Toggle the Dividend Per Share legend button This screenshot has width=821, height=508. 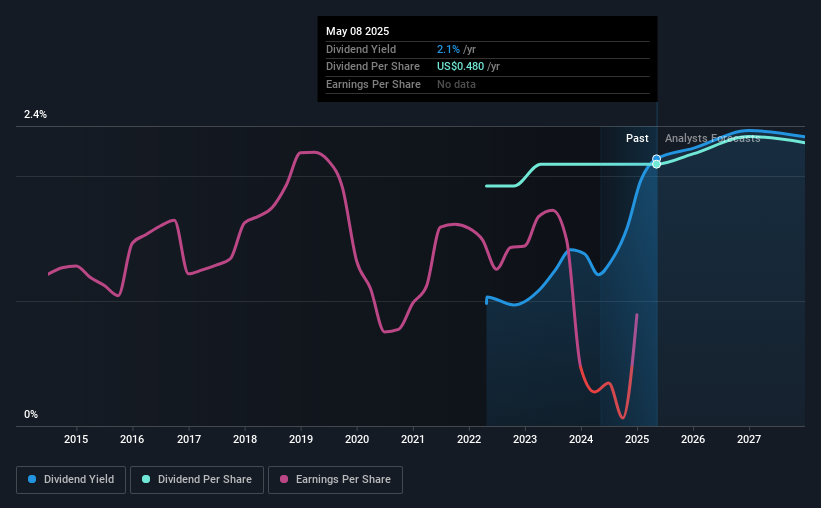197,480
